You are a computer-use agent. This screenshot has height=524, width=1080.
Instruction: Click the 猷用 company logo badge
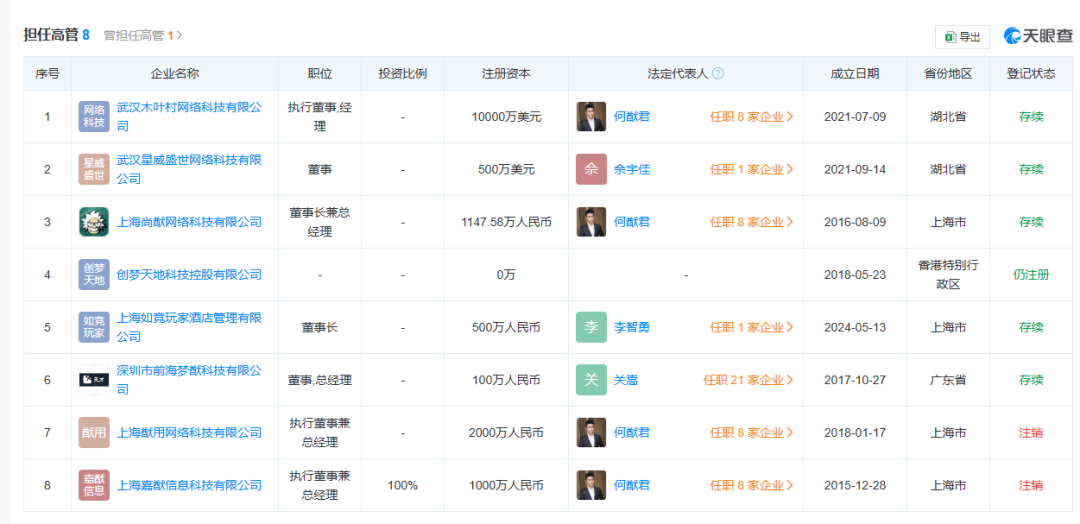[94, 432]
